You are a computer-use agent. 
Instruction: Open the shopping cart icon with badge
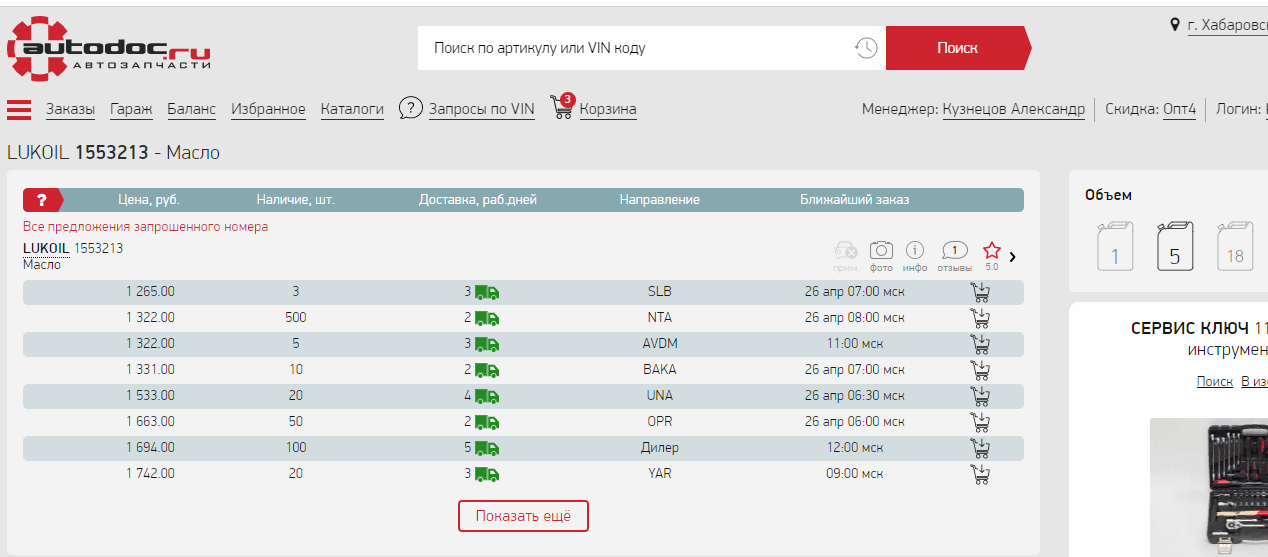[562, 106]
